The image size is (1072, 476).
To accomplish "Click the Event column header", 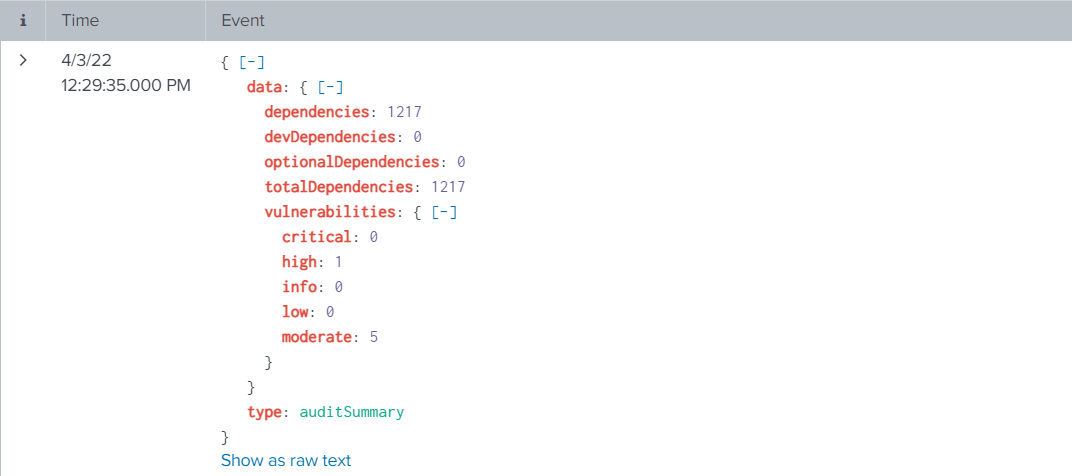I will [243, 20].
